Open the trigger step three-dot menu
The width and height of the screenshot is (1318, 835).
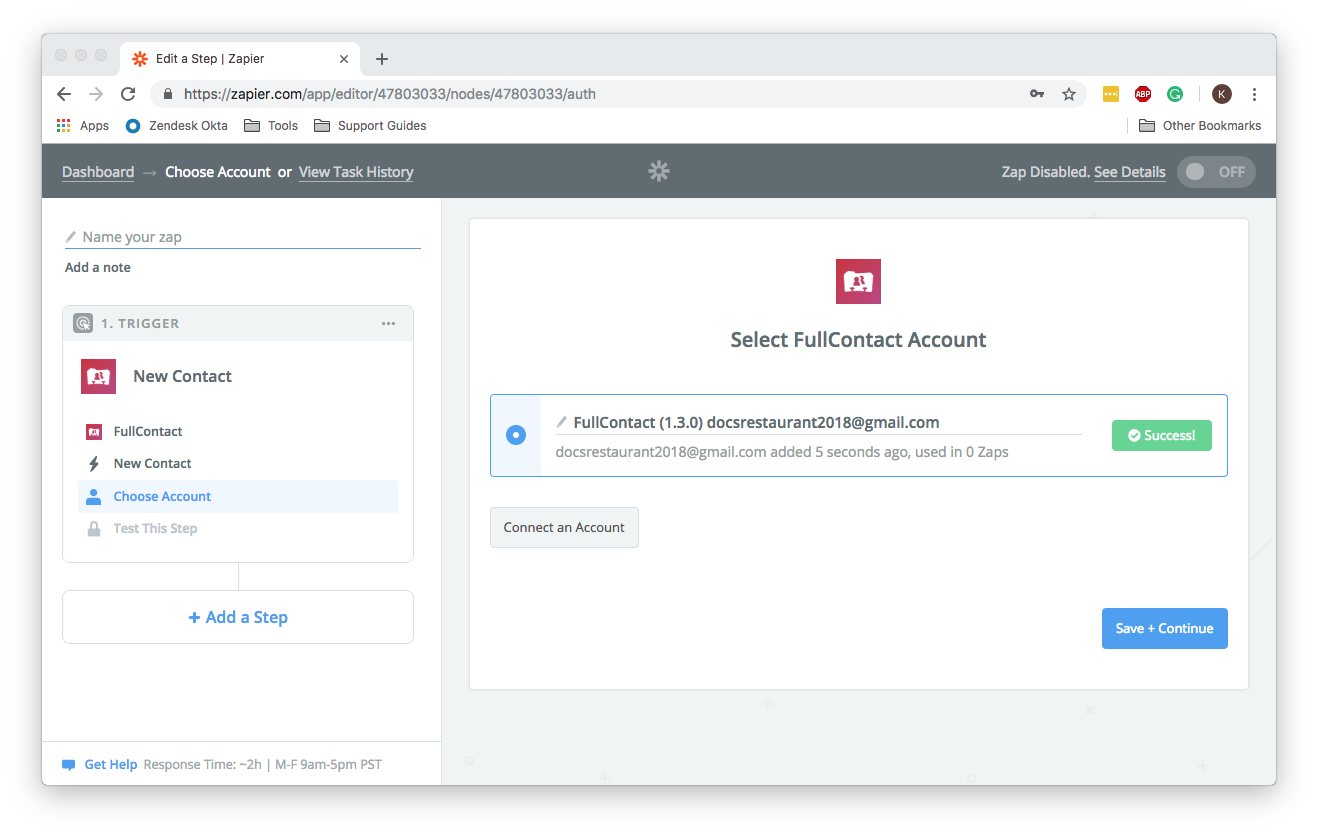pos(388,323)
